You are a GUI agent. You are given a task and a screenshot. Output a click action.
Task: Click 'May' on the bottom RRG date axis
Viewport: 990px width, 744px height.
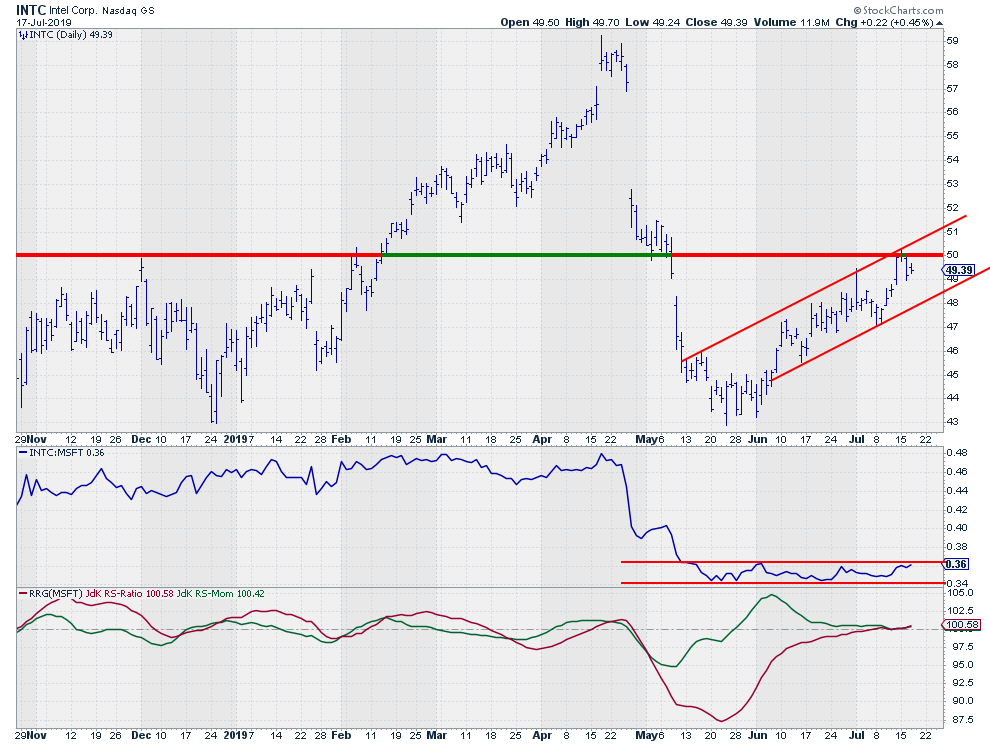[647, 735]
